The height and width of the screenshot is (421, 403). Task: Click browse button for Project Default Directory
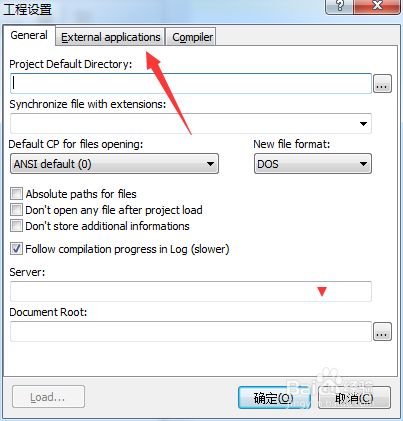382,84
